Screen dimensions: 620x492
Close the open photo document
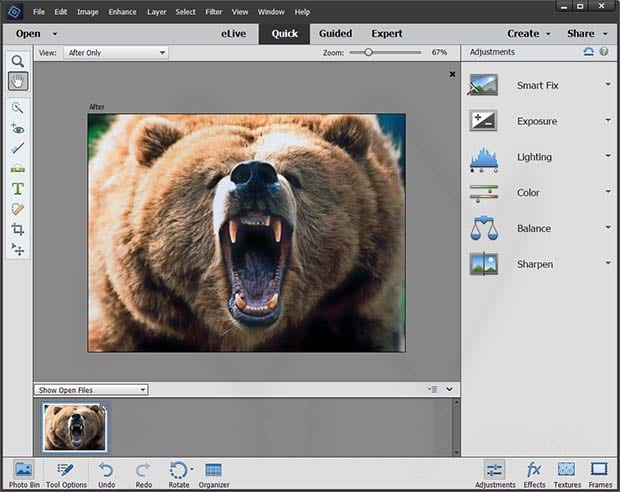pyautogui.click(x=452, y=74)
